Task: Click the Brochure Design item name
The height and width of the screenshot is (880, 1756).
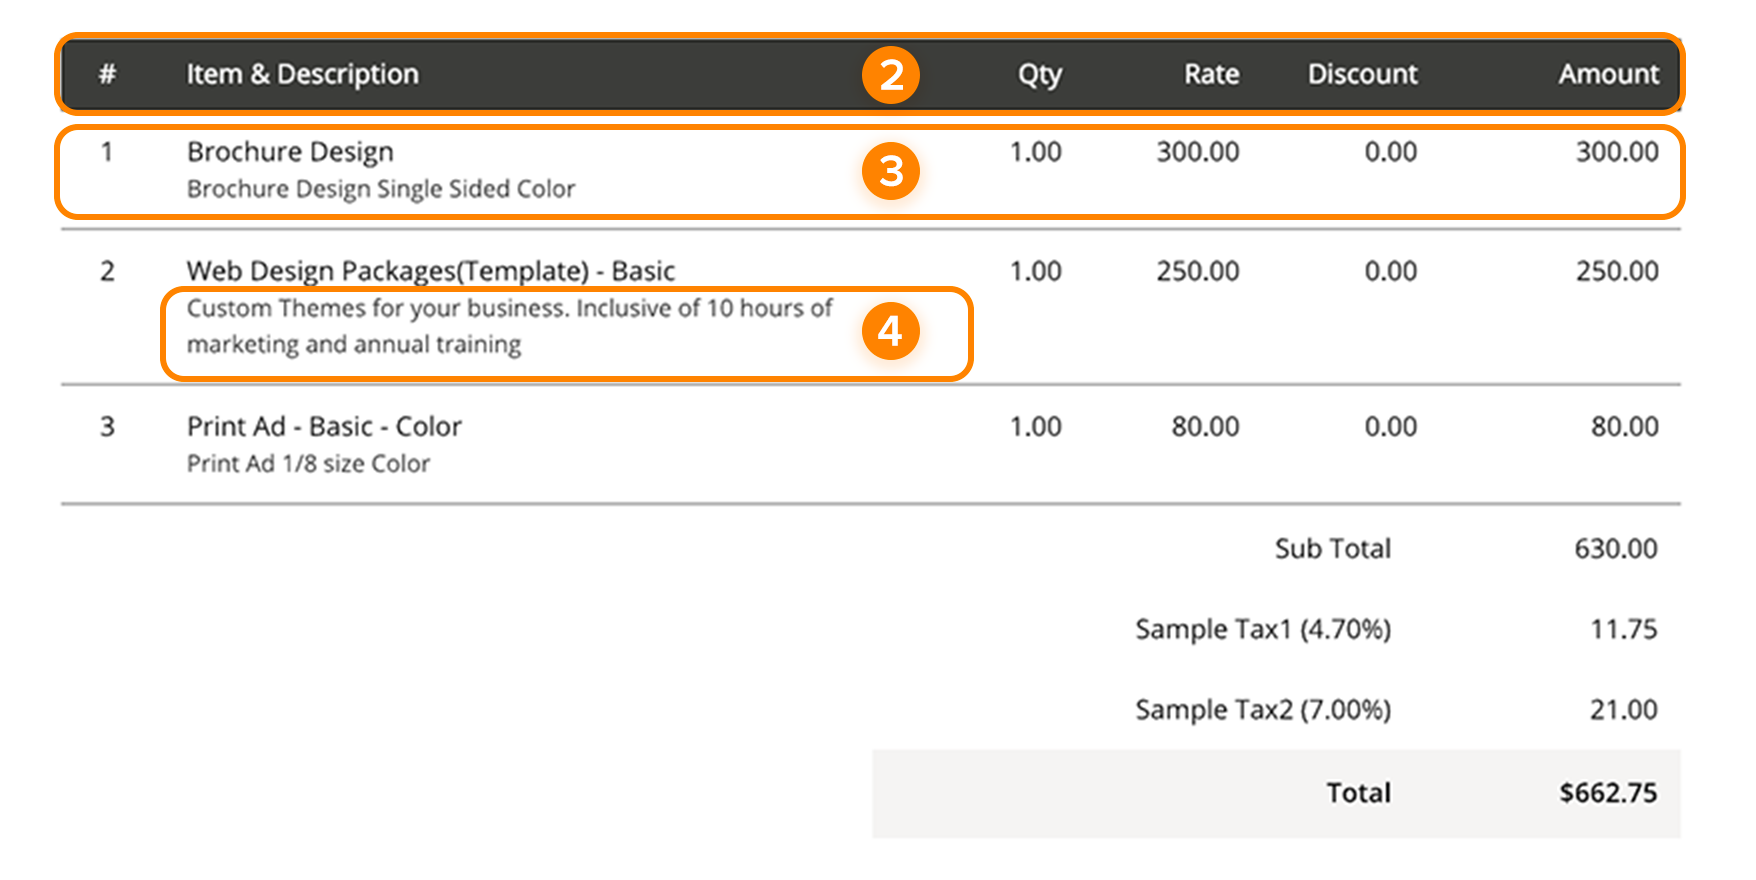Action: (x=290, y=152)
